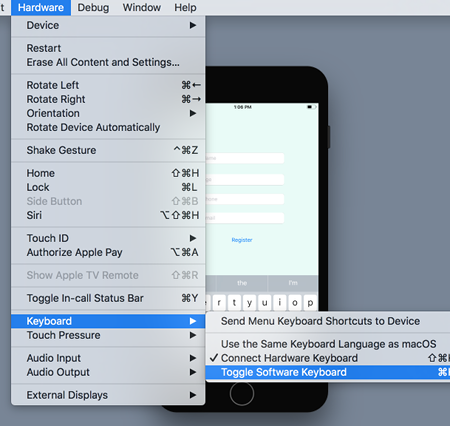Tap the 'r' key on simulator keyboard
Viewport: 450px width, 426px height.
219,303
